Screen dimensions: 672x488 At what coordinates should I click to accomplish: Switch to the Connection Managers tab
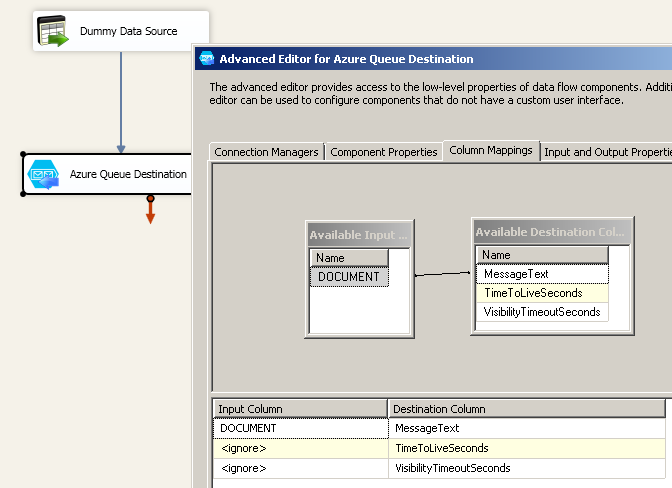tap(266, 152)
